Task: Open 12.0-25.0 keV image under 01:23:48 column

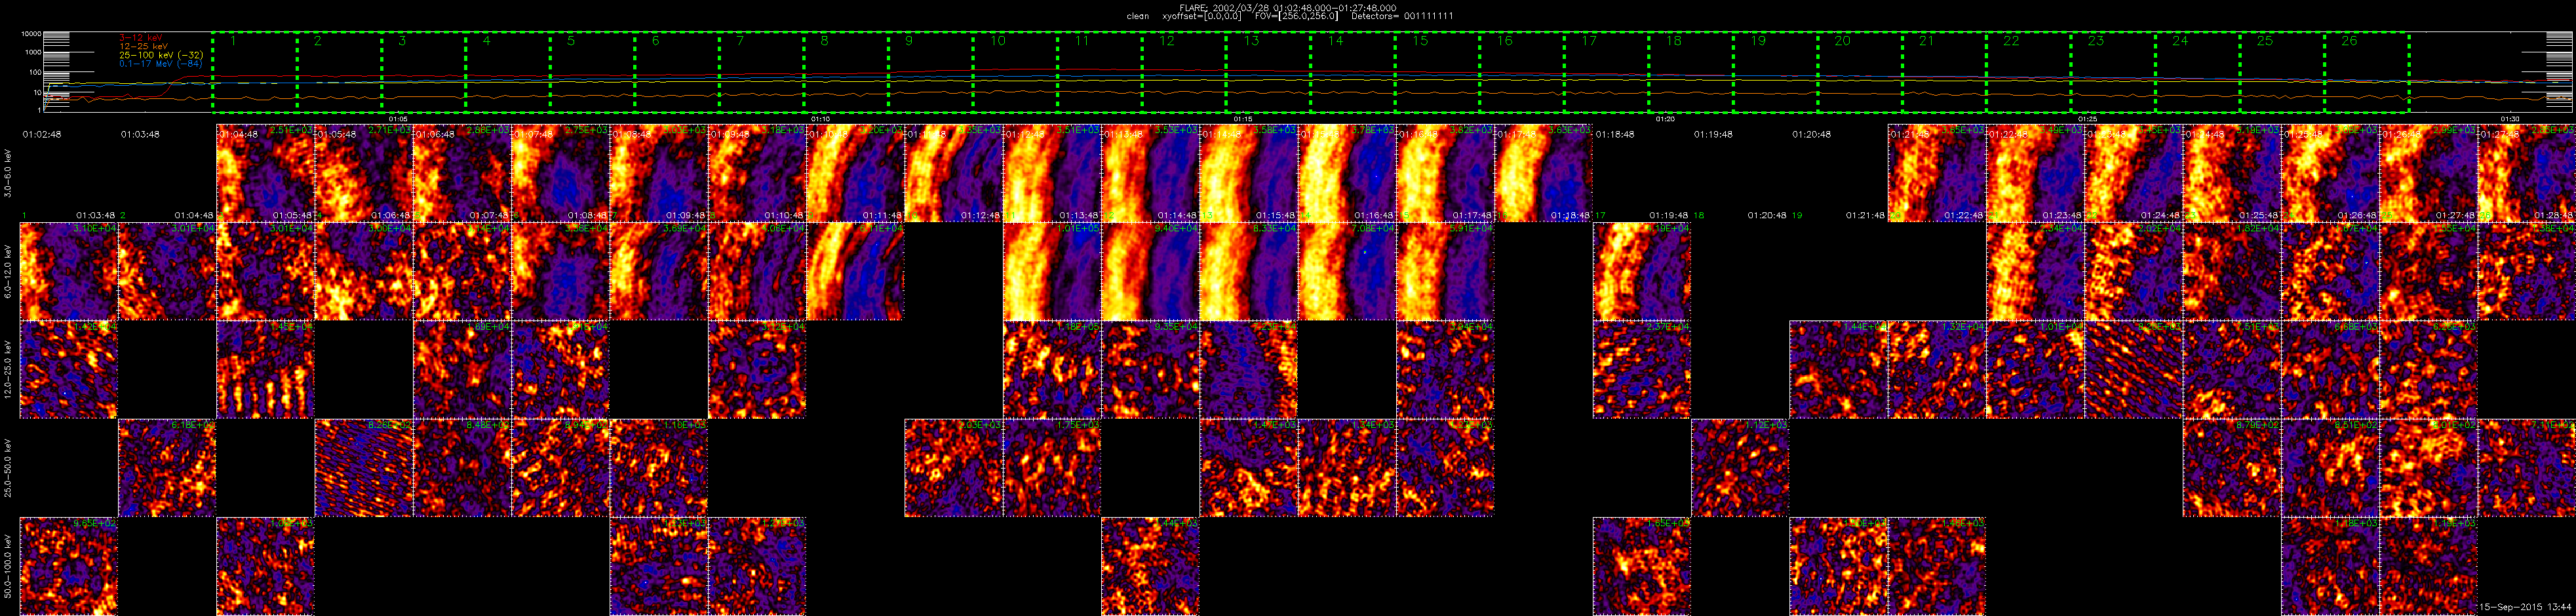Action: click(x=2134, y=370)
